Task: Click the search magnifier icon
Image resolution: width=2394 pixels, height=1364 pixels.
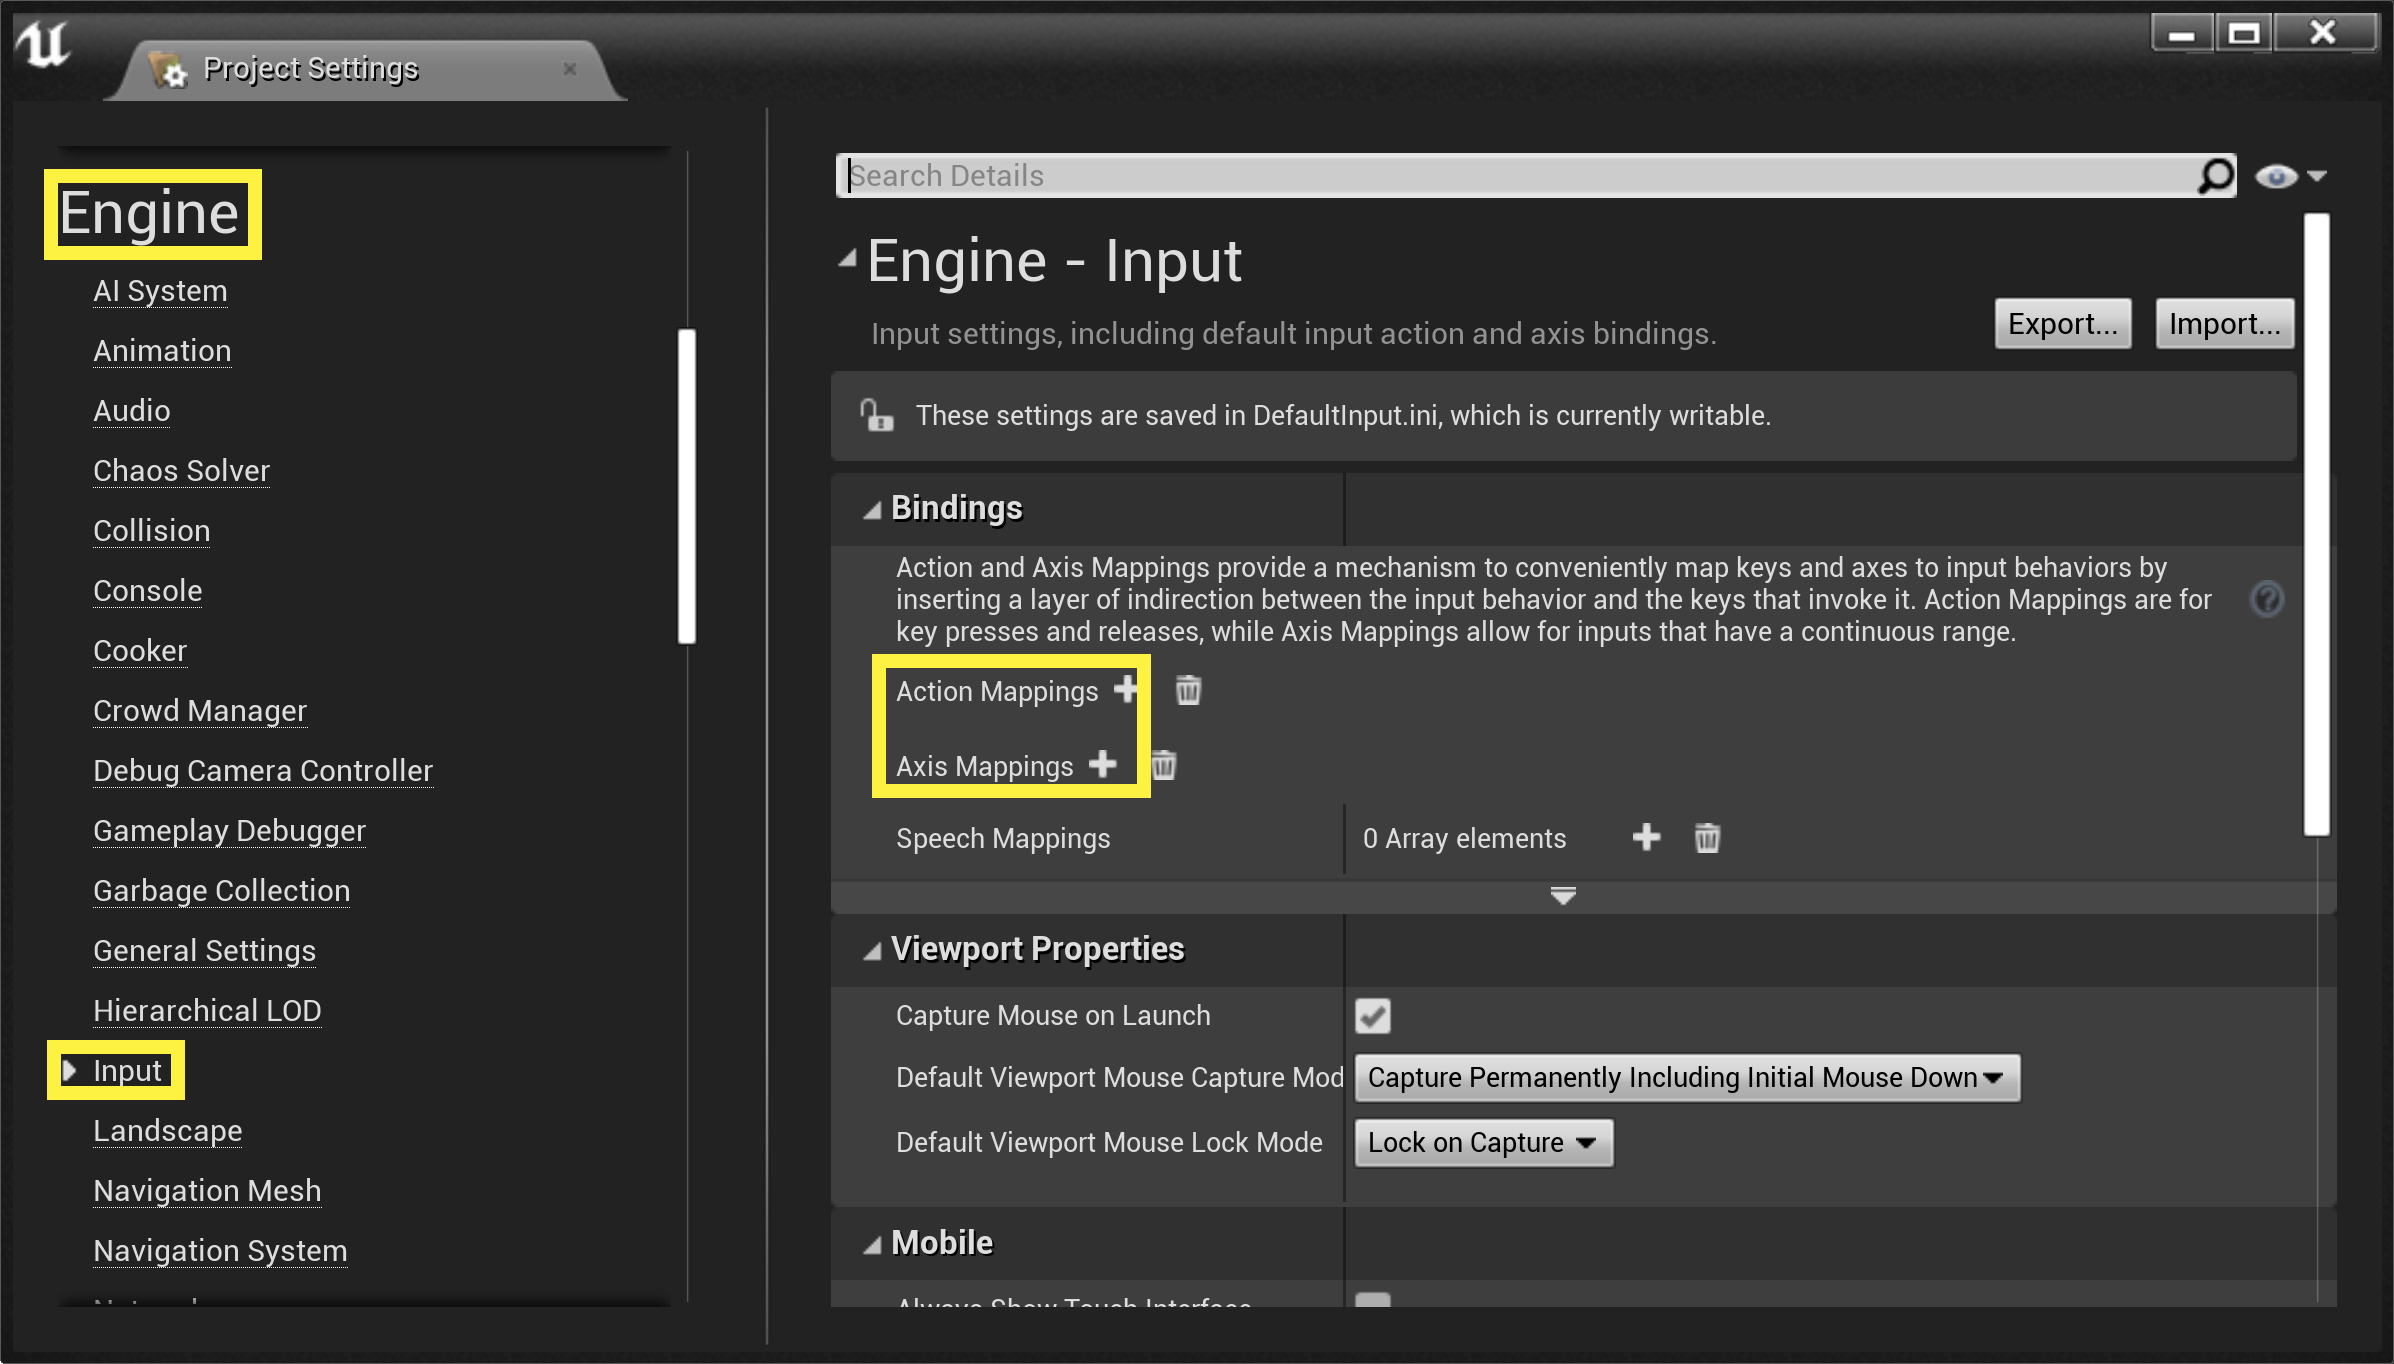Action: click(x=2215, y=176)
